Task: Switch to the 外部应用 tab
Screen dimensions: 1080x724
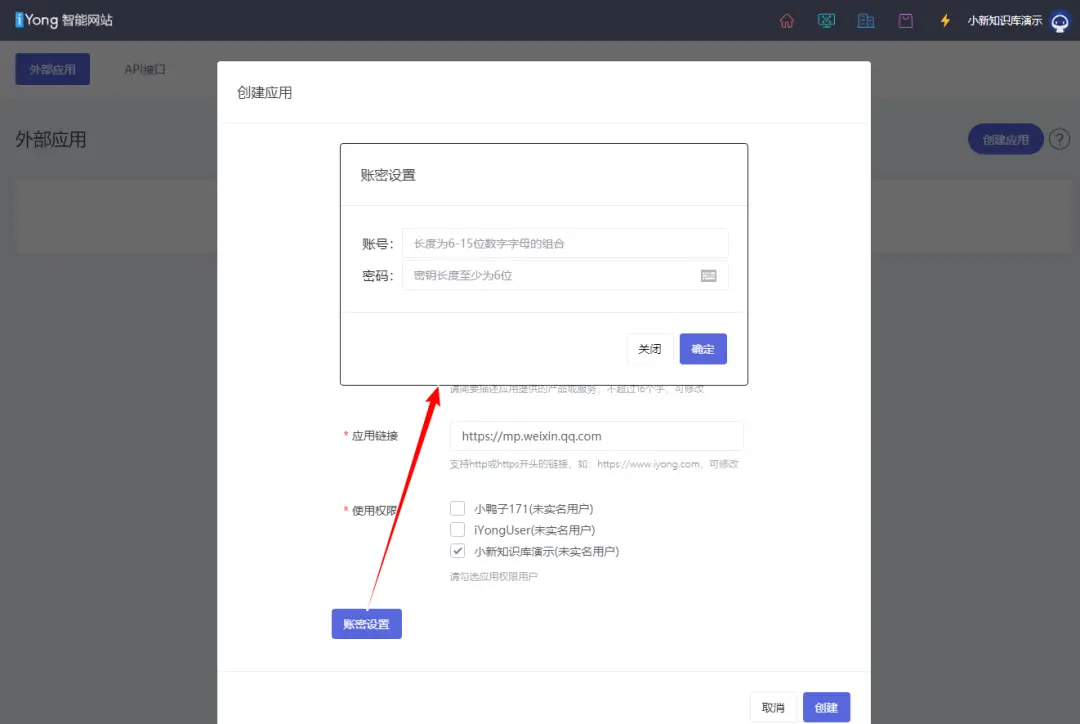Action: [x=52, y=69]
